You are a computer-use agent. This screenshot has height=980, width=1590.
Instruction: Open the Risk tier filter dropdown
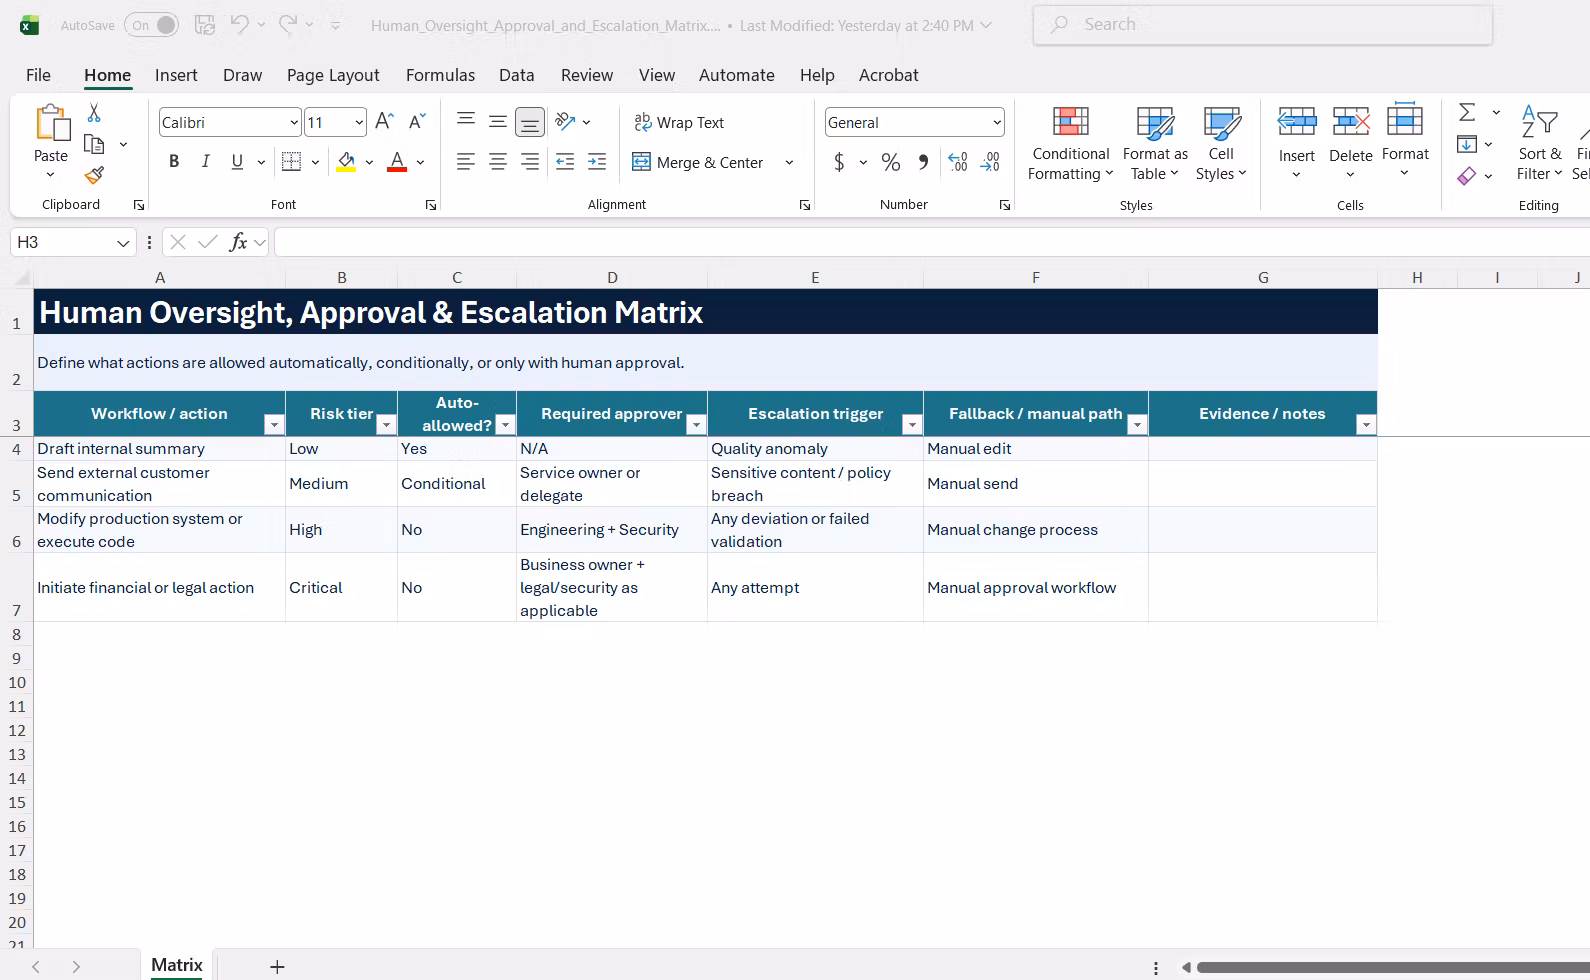pyautogui.click(x=386, y=425)
